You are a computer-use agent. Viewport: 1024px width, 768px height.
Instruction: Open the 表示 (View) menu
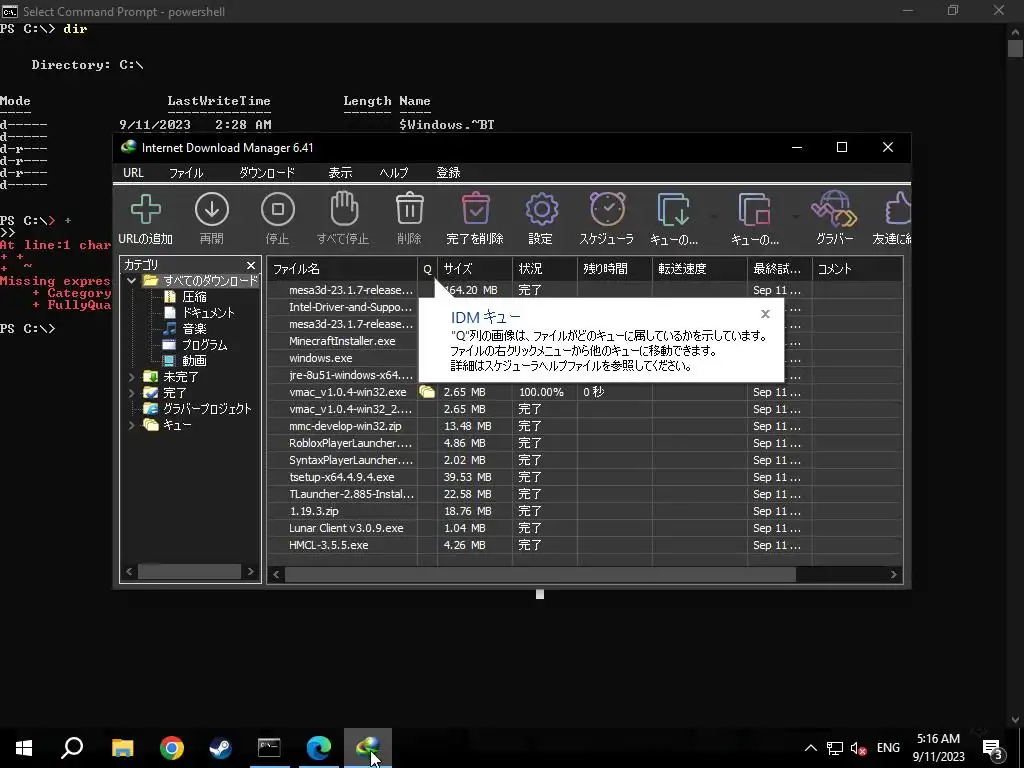click(340, 172)
